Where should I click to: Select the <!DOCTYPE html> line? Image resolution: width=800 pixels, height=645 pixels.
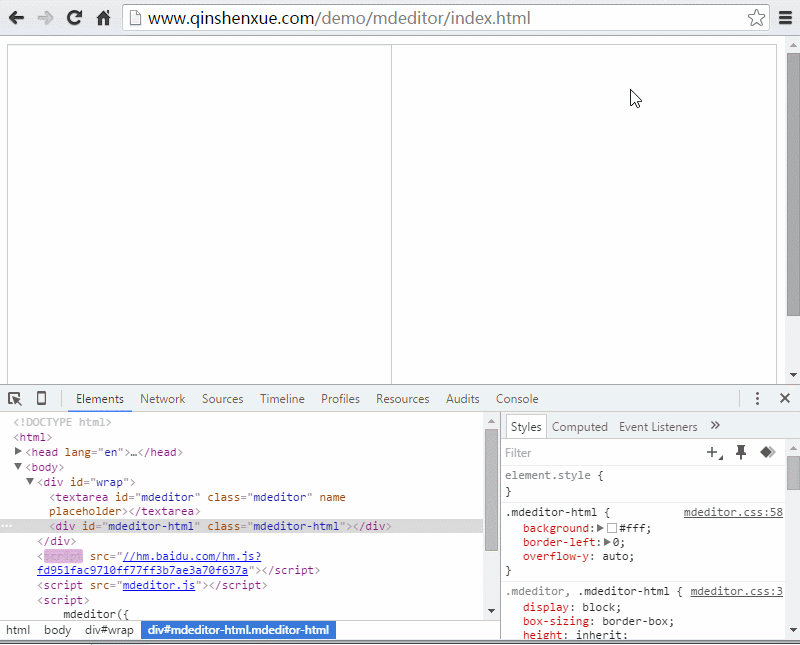click(62, 422)
